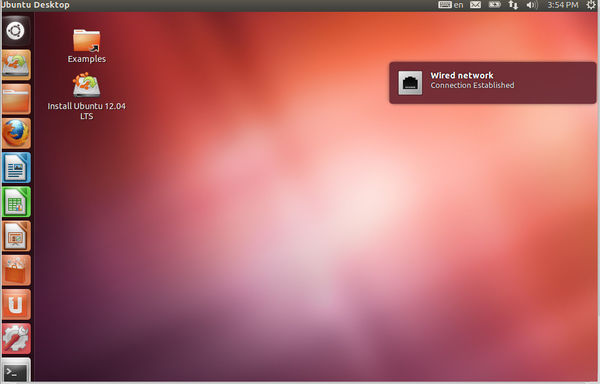Viewport: 600px width, 384px height.
Task: Open Ubuntu Software Center shopping bag
Action: click(x=16, y=270)
